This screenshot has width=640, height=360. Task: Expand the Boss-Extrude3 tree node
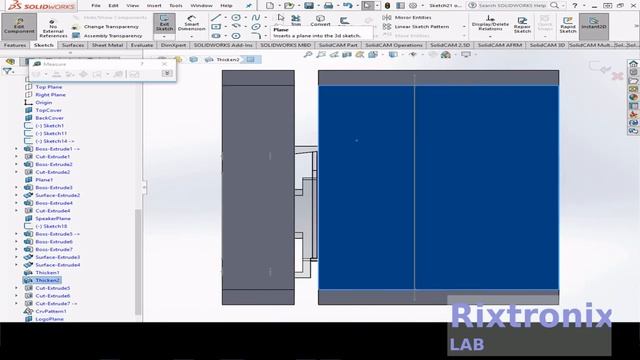[x=17, y=188]
